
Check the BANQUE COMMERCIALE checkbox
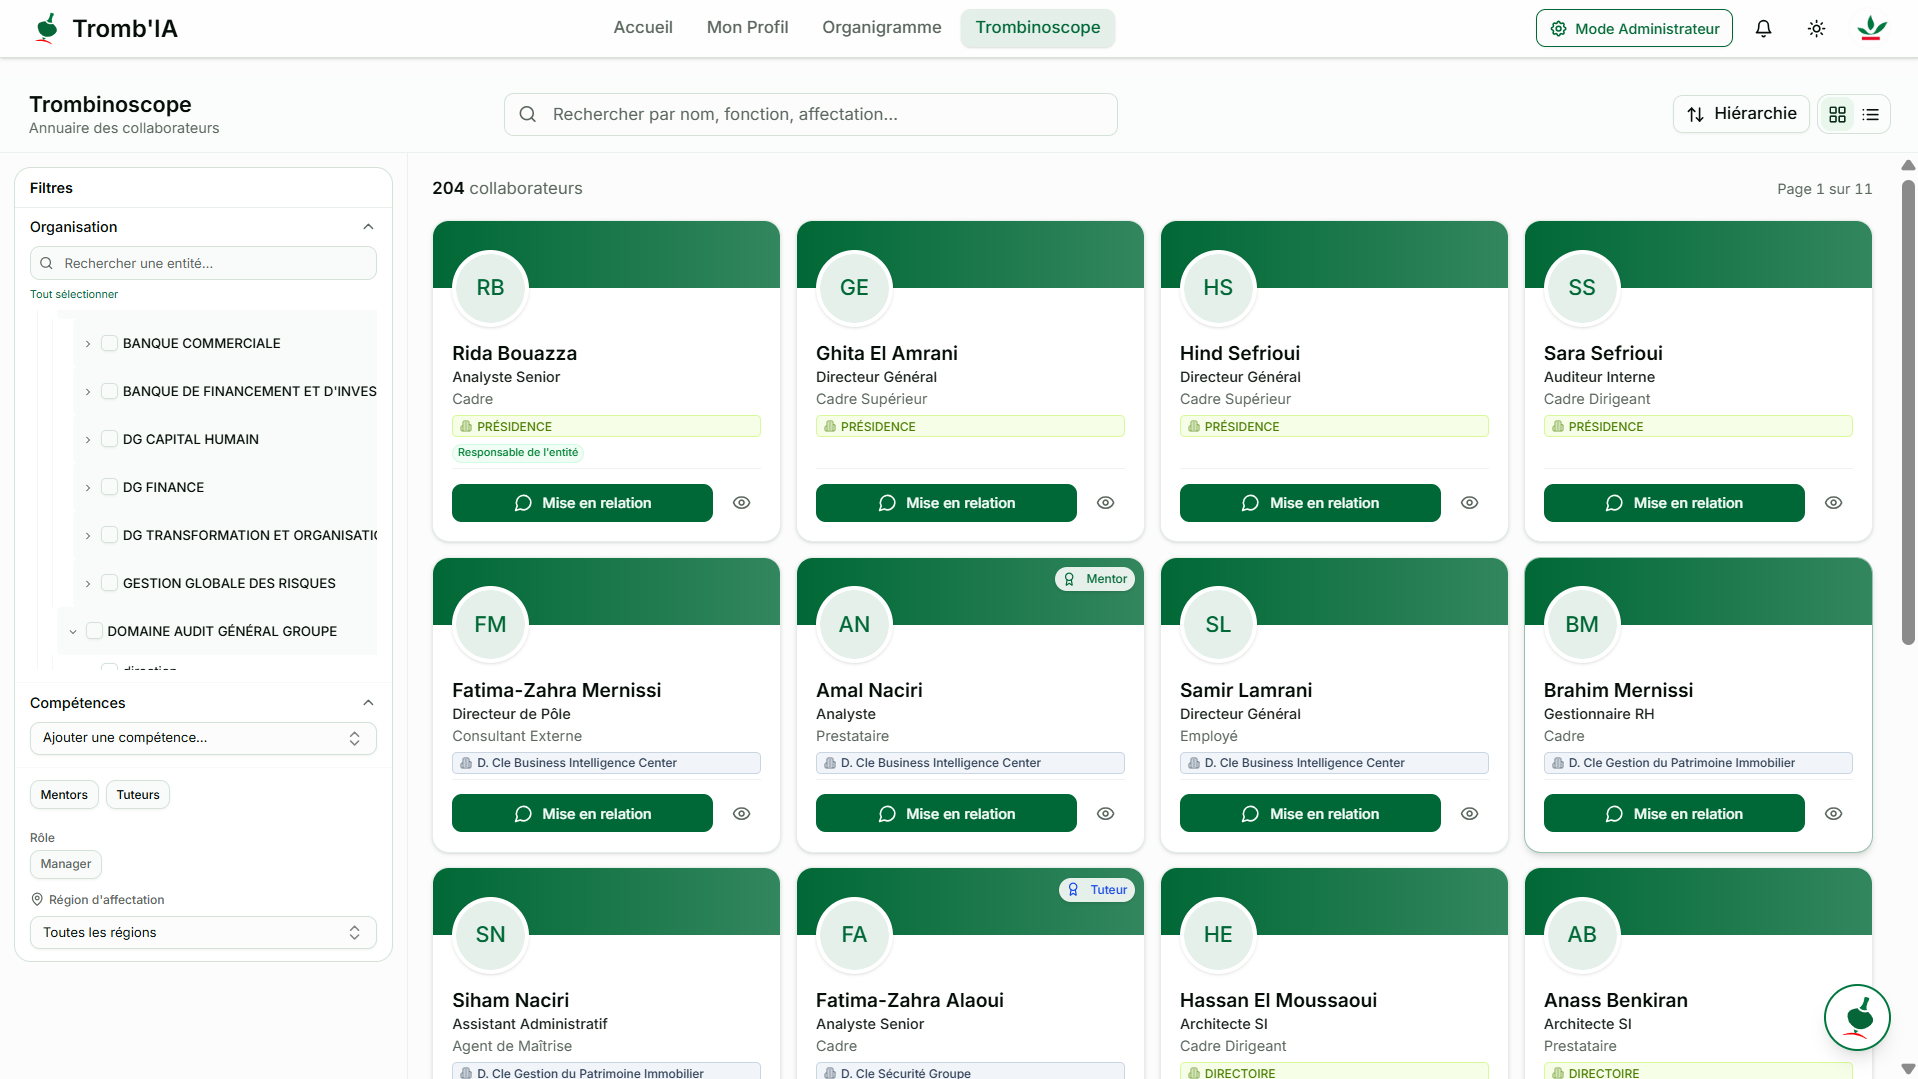[110, 344]
